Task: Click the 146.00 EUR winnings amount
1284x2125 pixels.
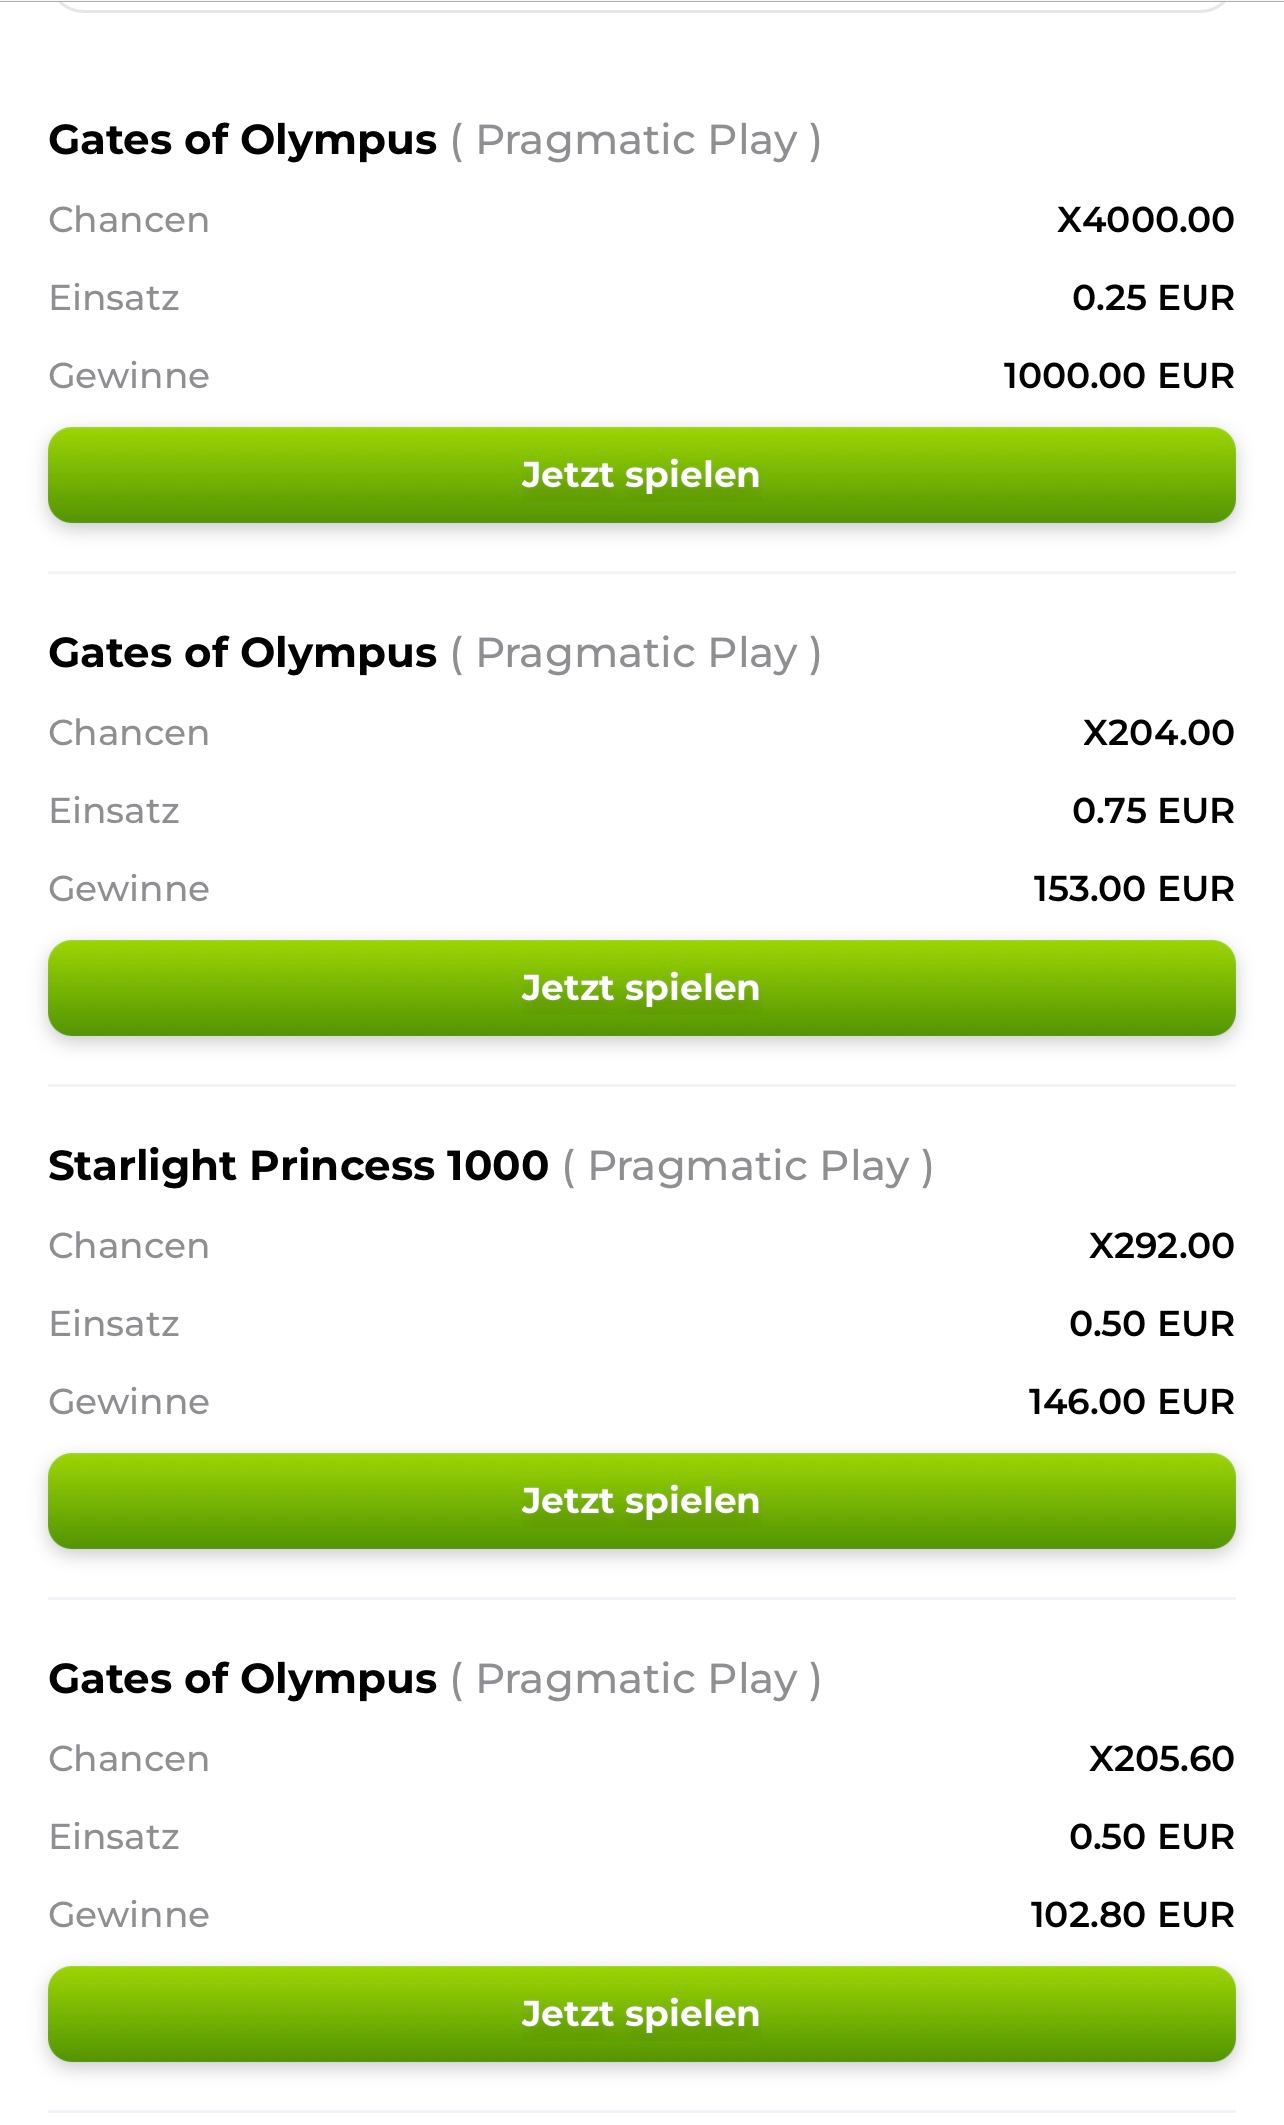Action: pos(1131,1402)
